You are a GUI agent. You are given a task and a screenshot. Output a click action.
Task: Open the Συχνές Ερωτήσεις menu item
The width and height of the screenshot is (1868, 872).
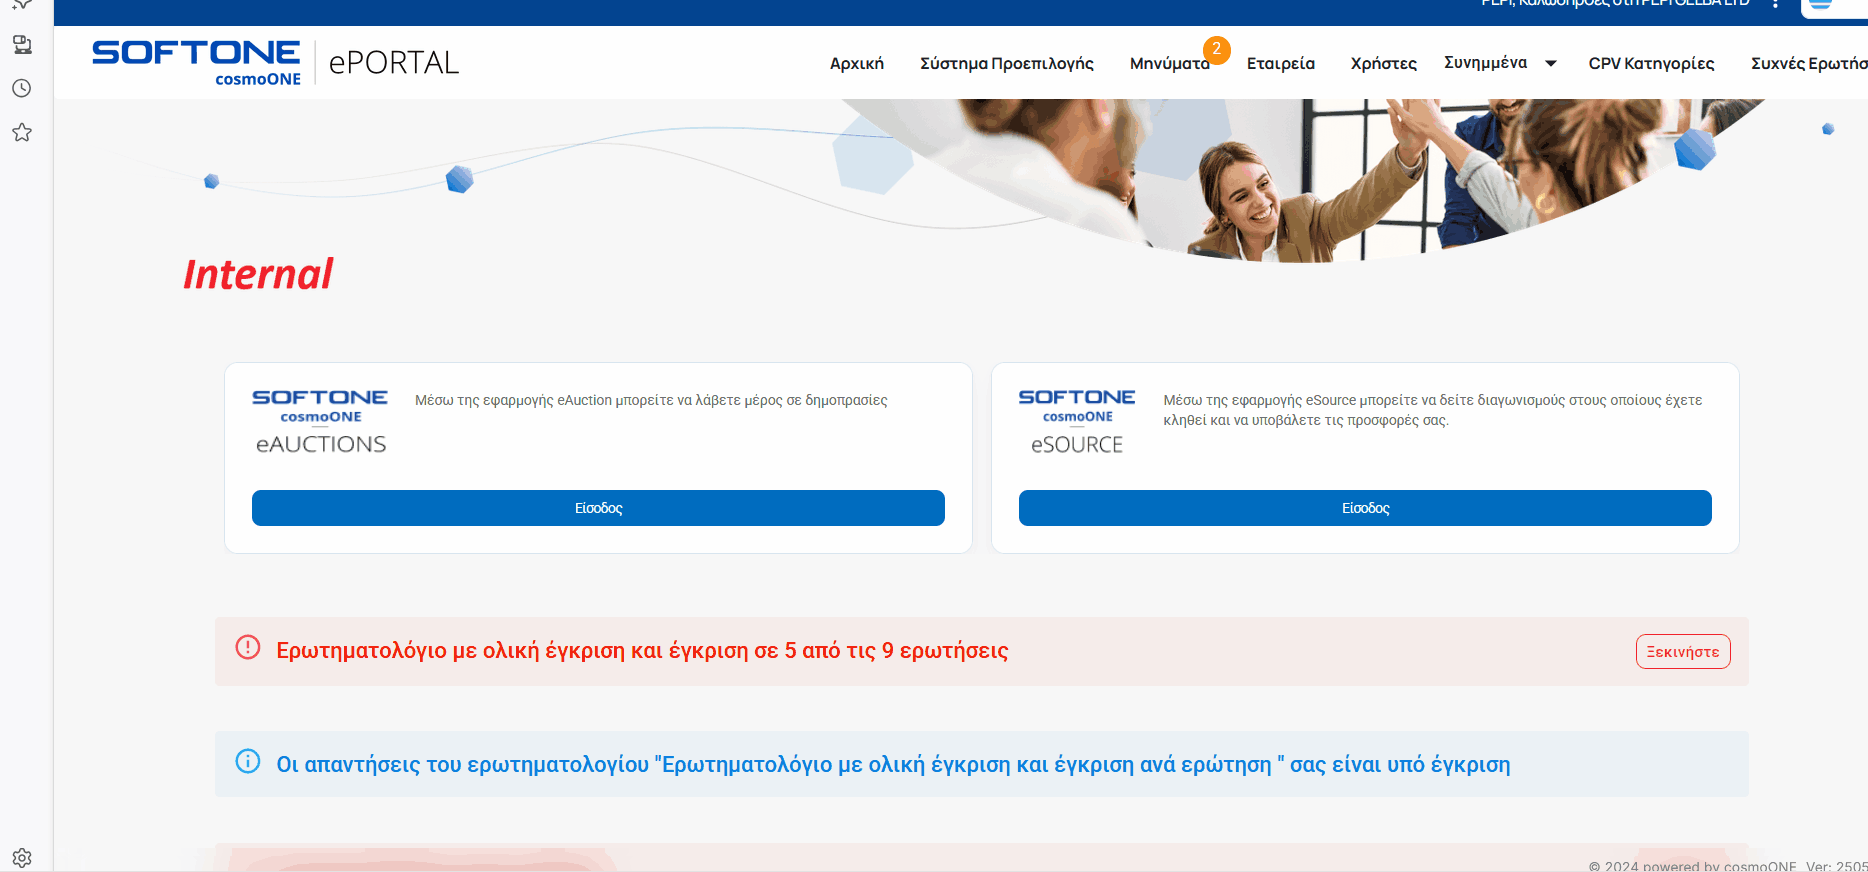click(1809, 63)
